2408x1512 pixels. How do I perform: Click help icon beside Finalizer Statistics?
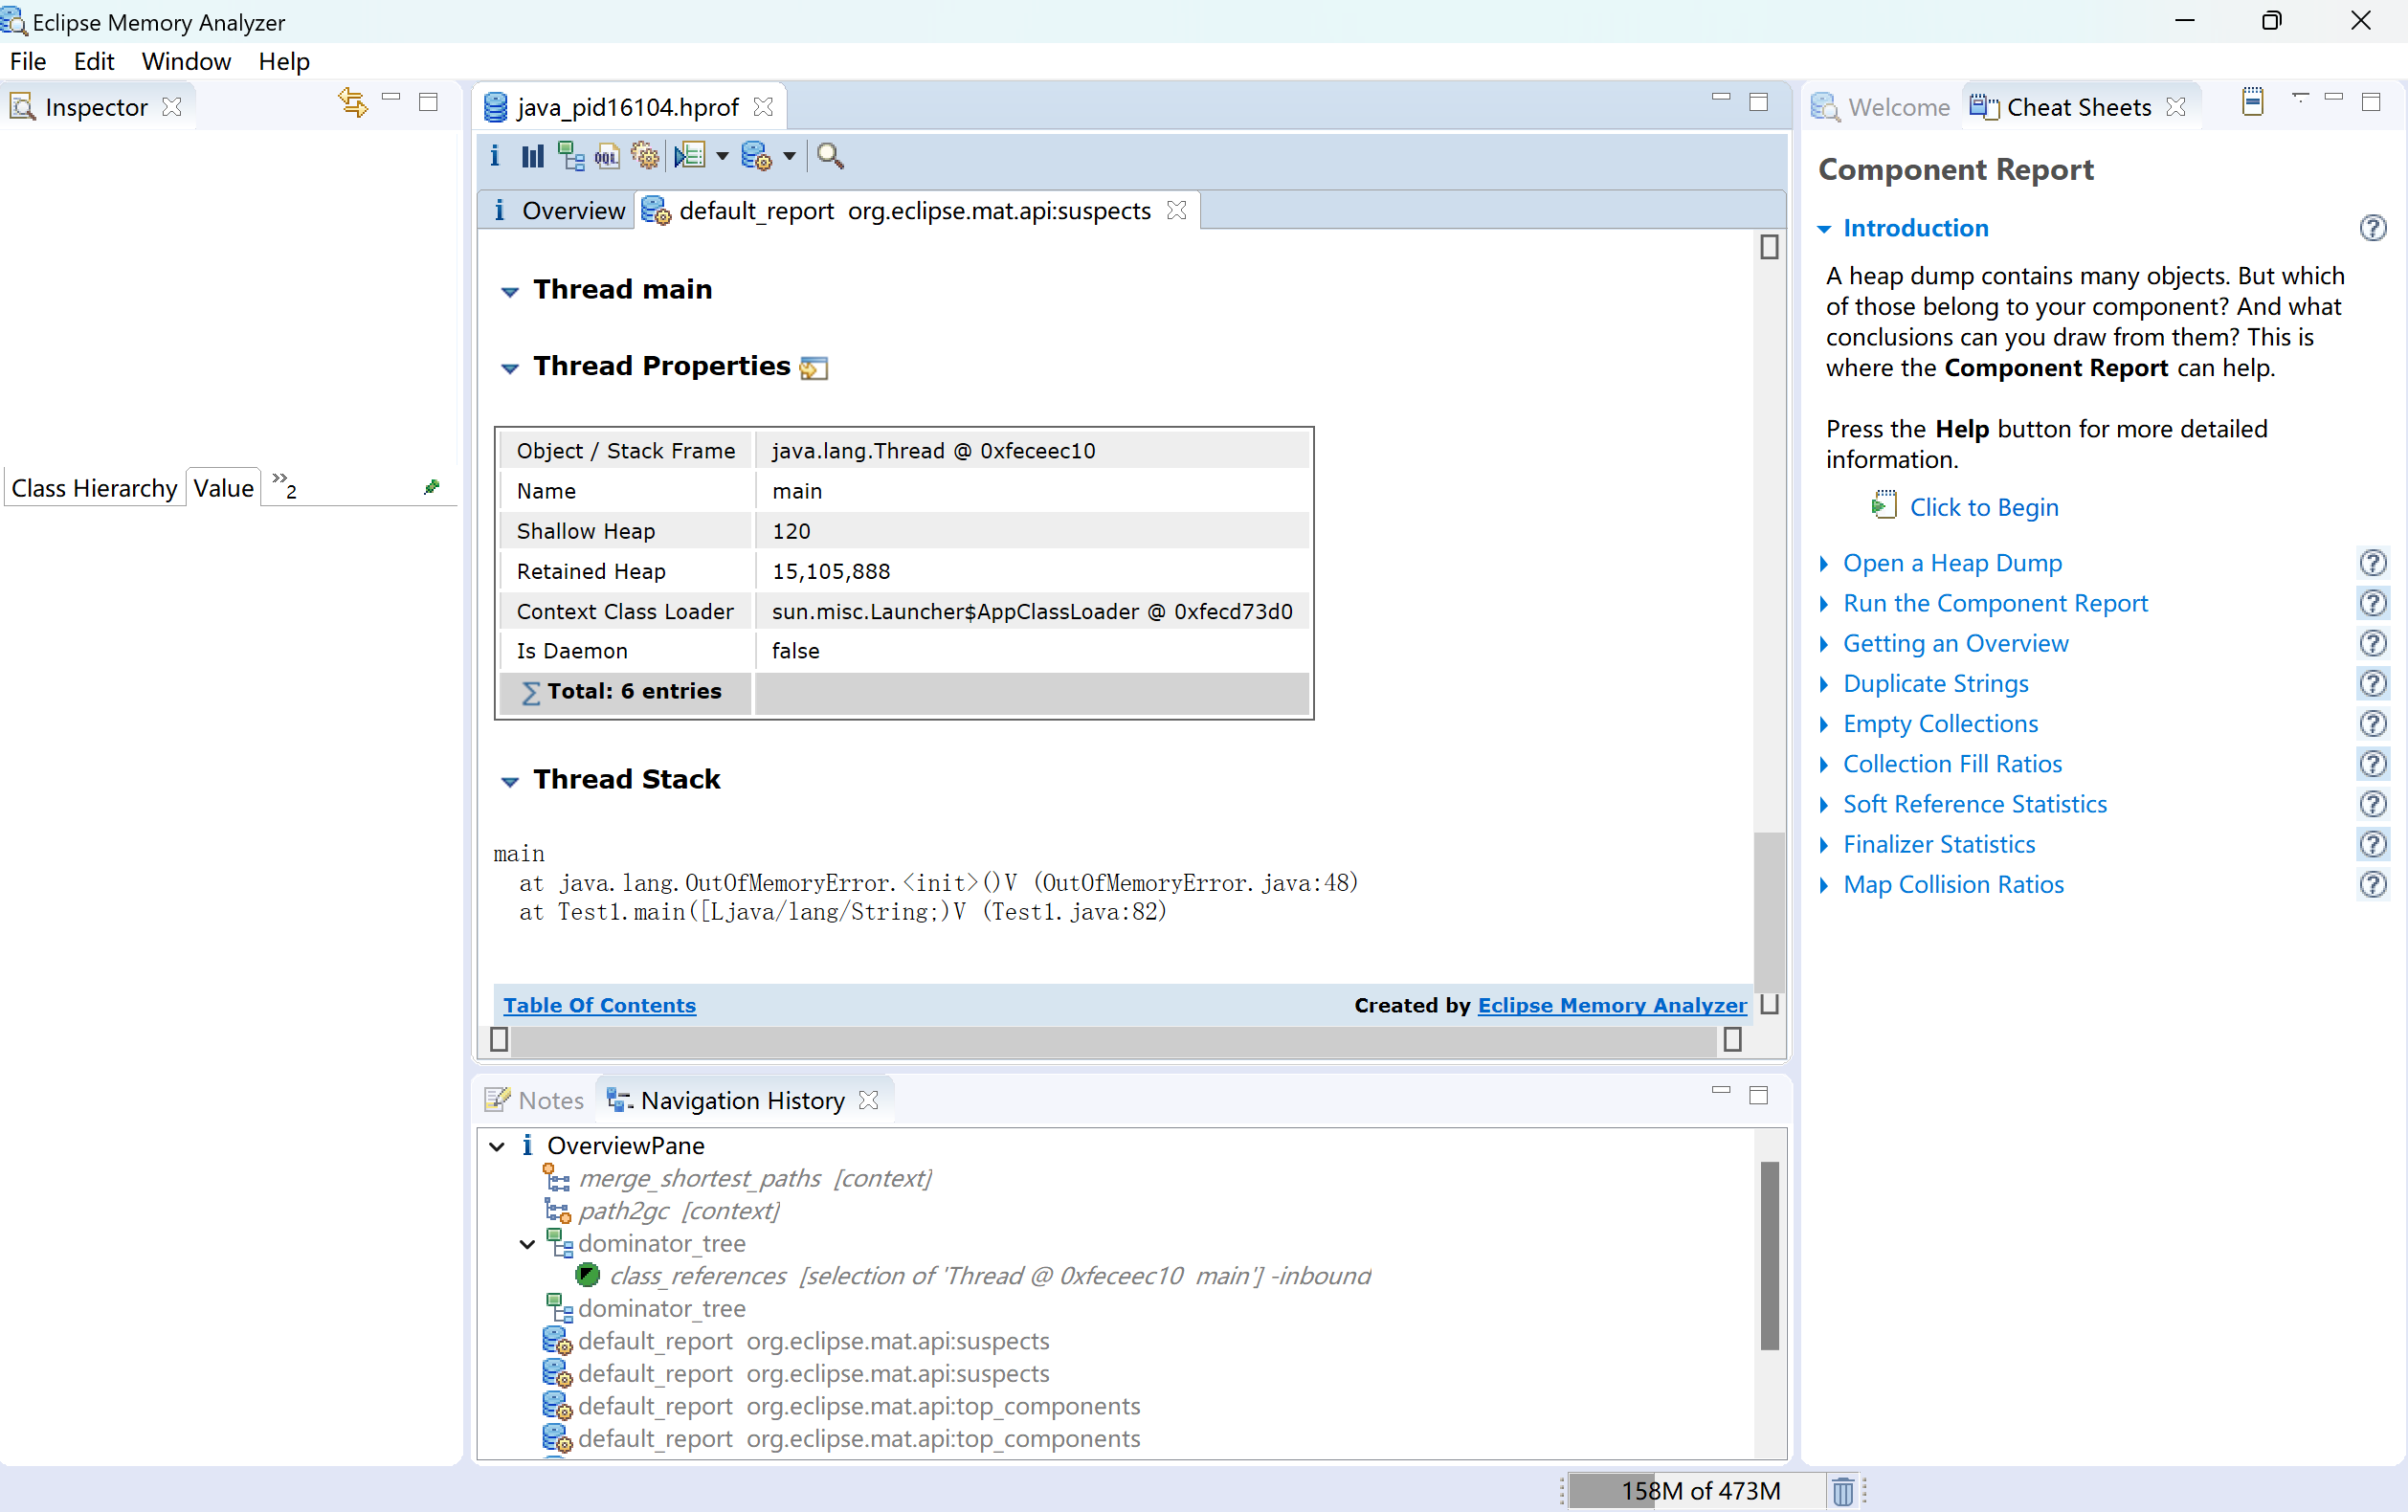tap(2373, 845)
